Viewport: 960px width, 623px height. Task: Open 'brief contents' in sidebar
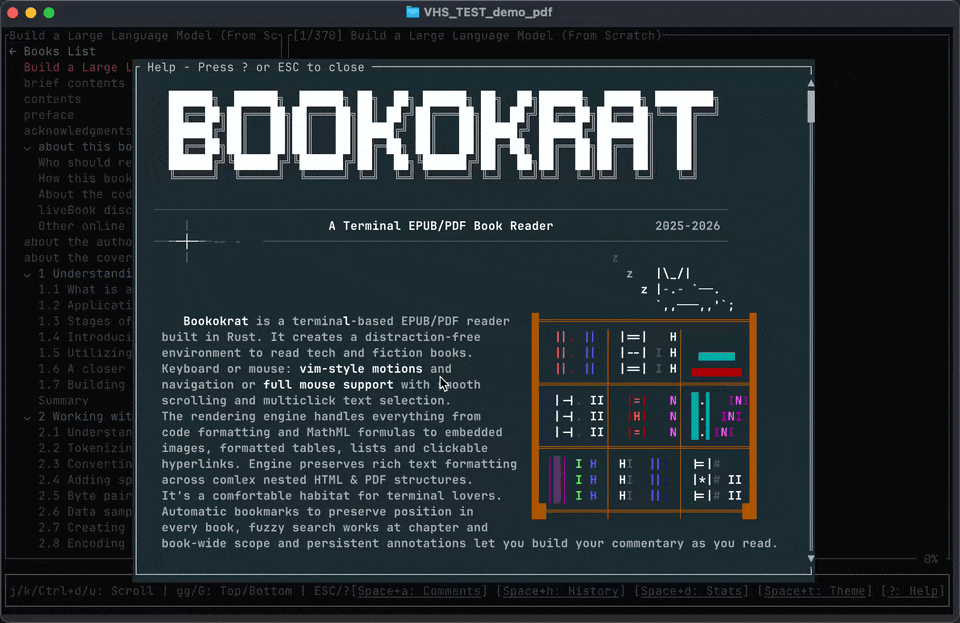pos(74,83)
